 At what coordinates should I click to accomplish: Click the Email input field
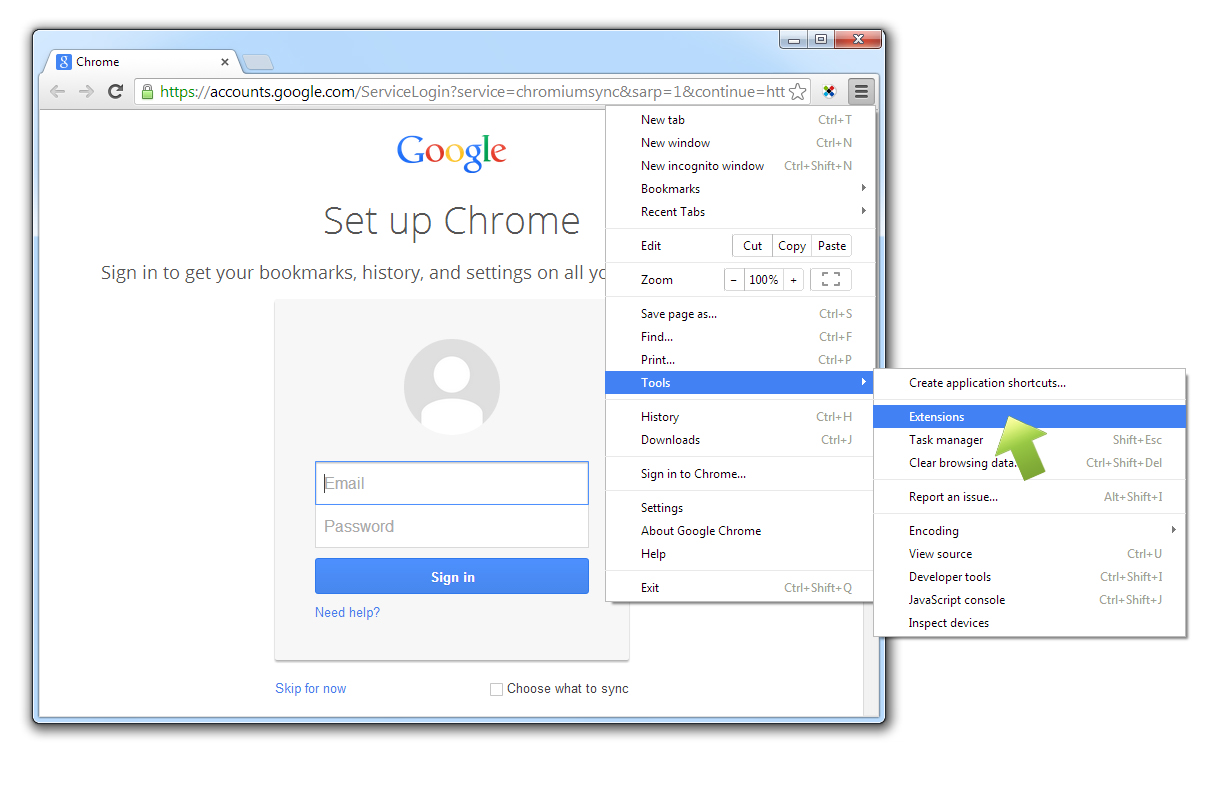452,483
